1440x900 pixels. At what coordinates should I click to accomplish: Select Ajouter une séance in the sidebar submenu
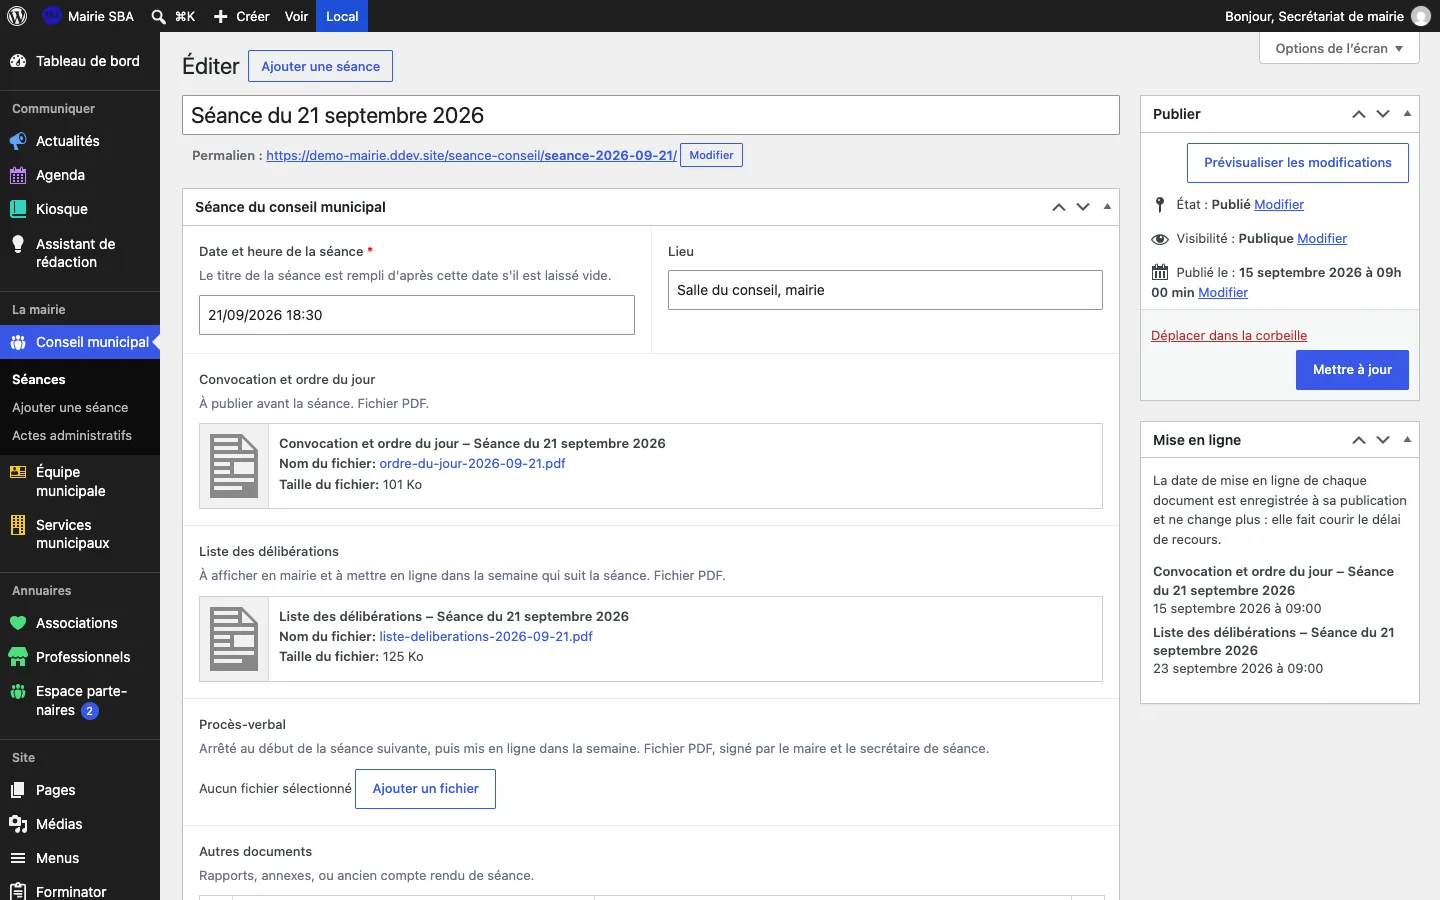point(70,407)
